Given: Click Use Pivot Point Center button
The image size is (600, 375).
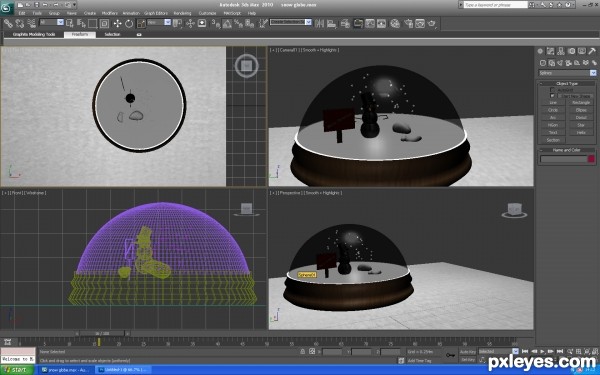Looking at the screenshot, I should pos(178,24).
